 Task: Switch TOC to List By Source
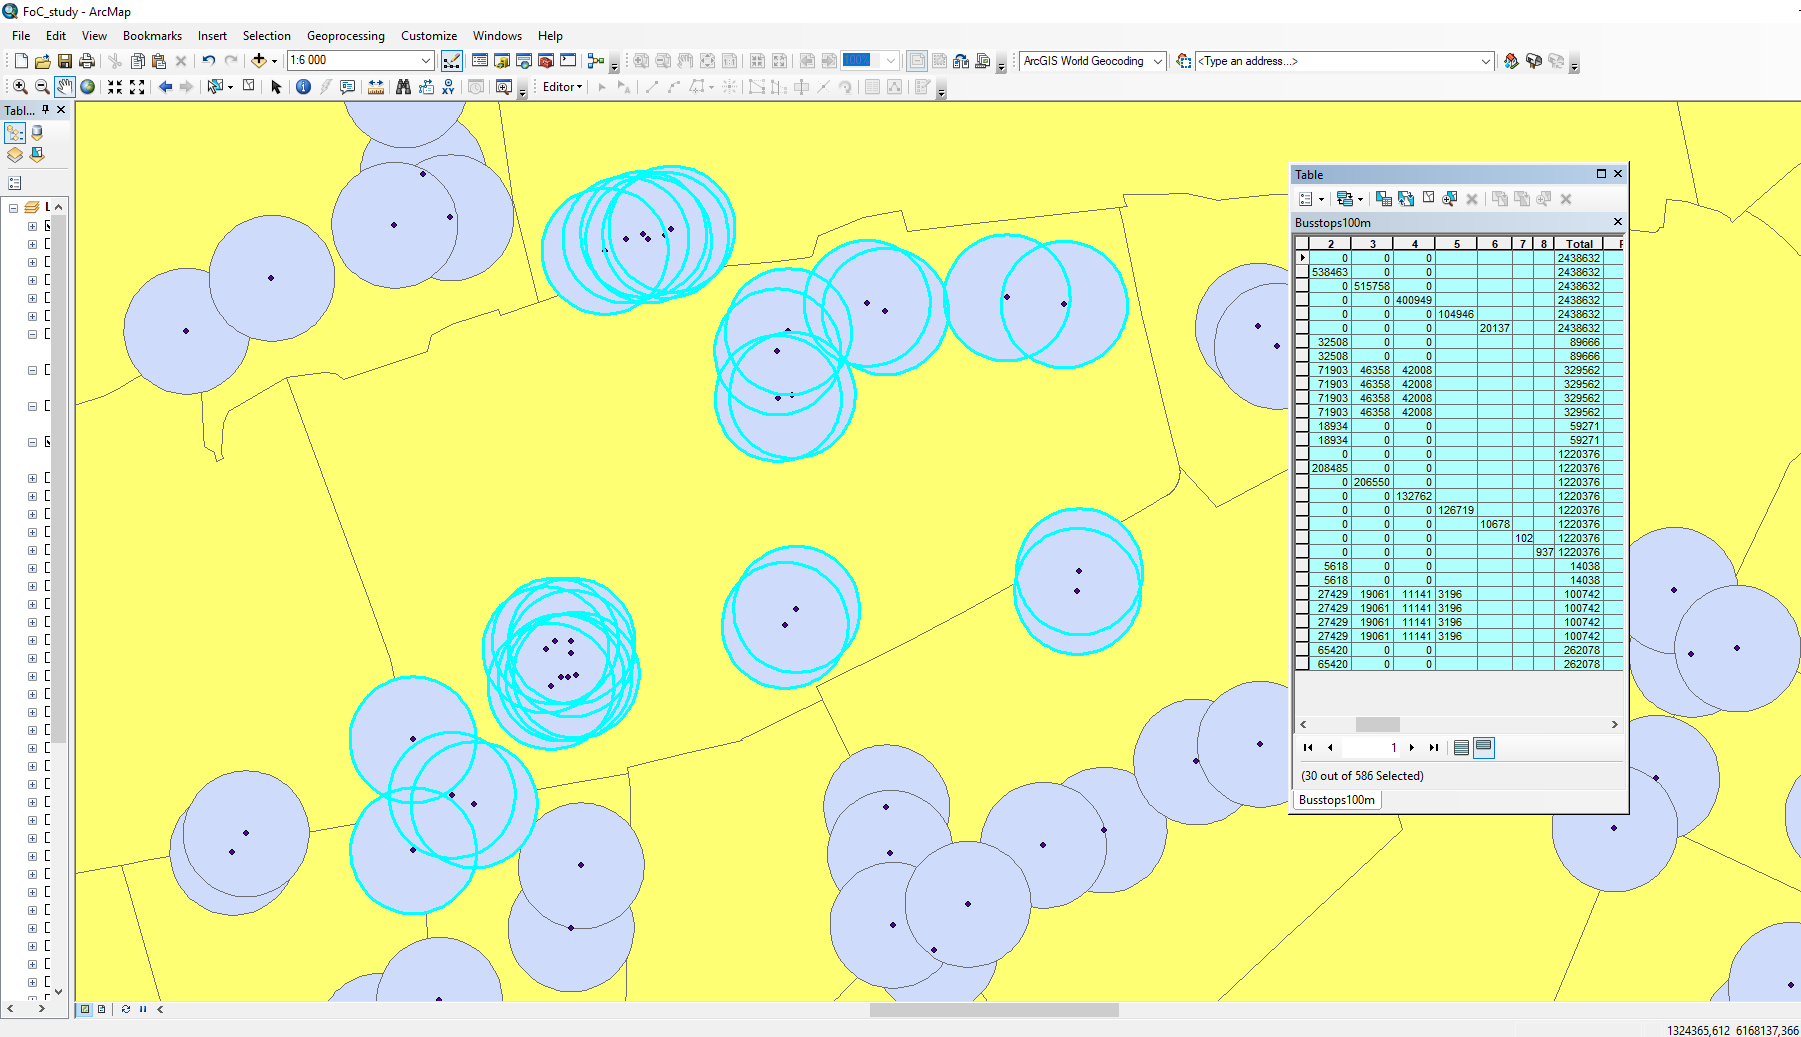[x=37, y=132]
